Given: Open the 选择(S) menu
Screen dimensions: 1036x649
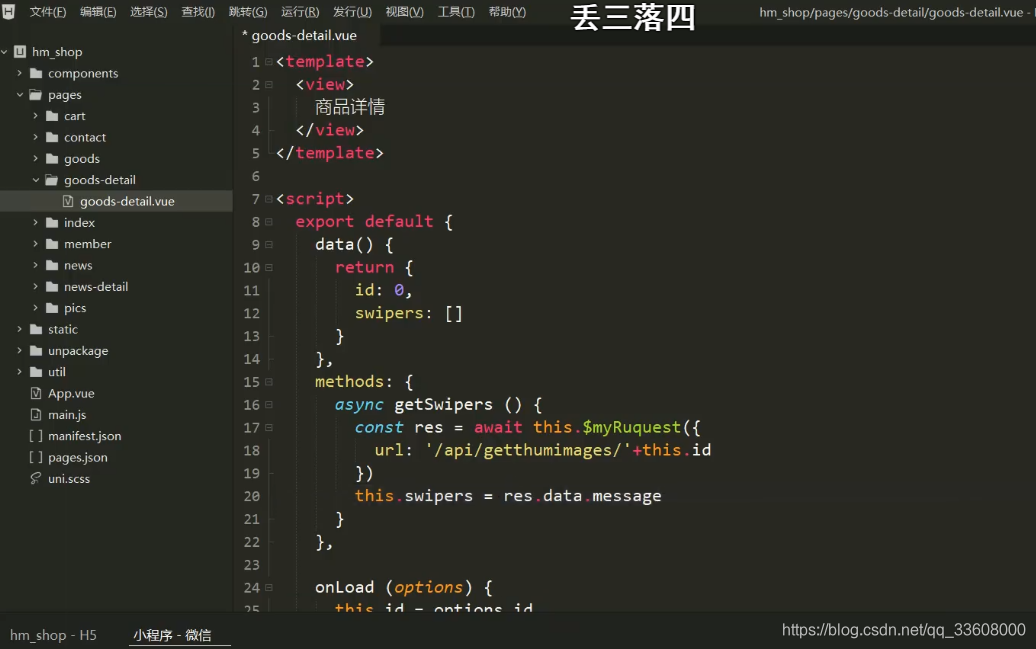Looking at the screenshot, I should click(x=149, y=12).
